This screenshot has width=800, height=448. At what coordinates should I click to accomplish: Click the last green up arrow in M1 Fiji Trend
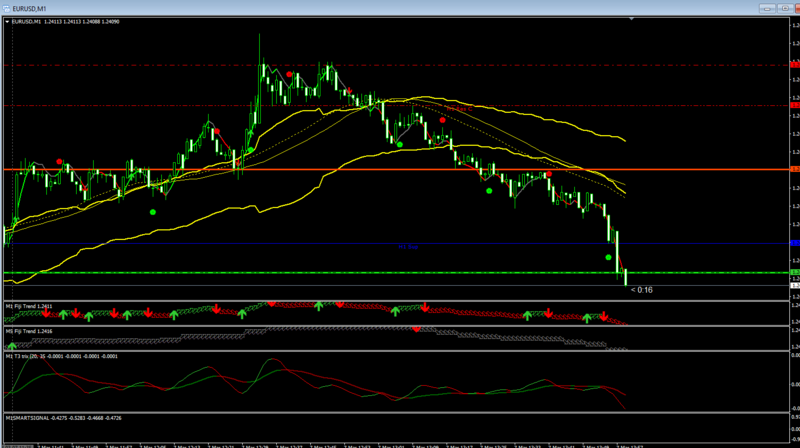pos(587,318)
